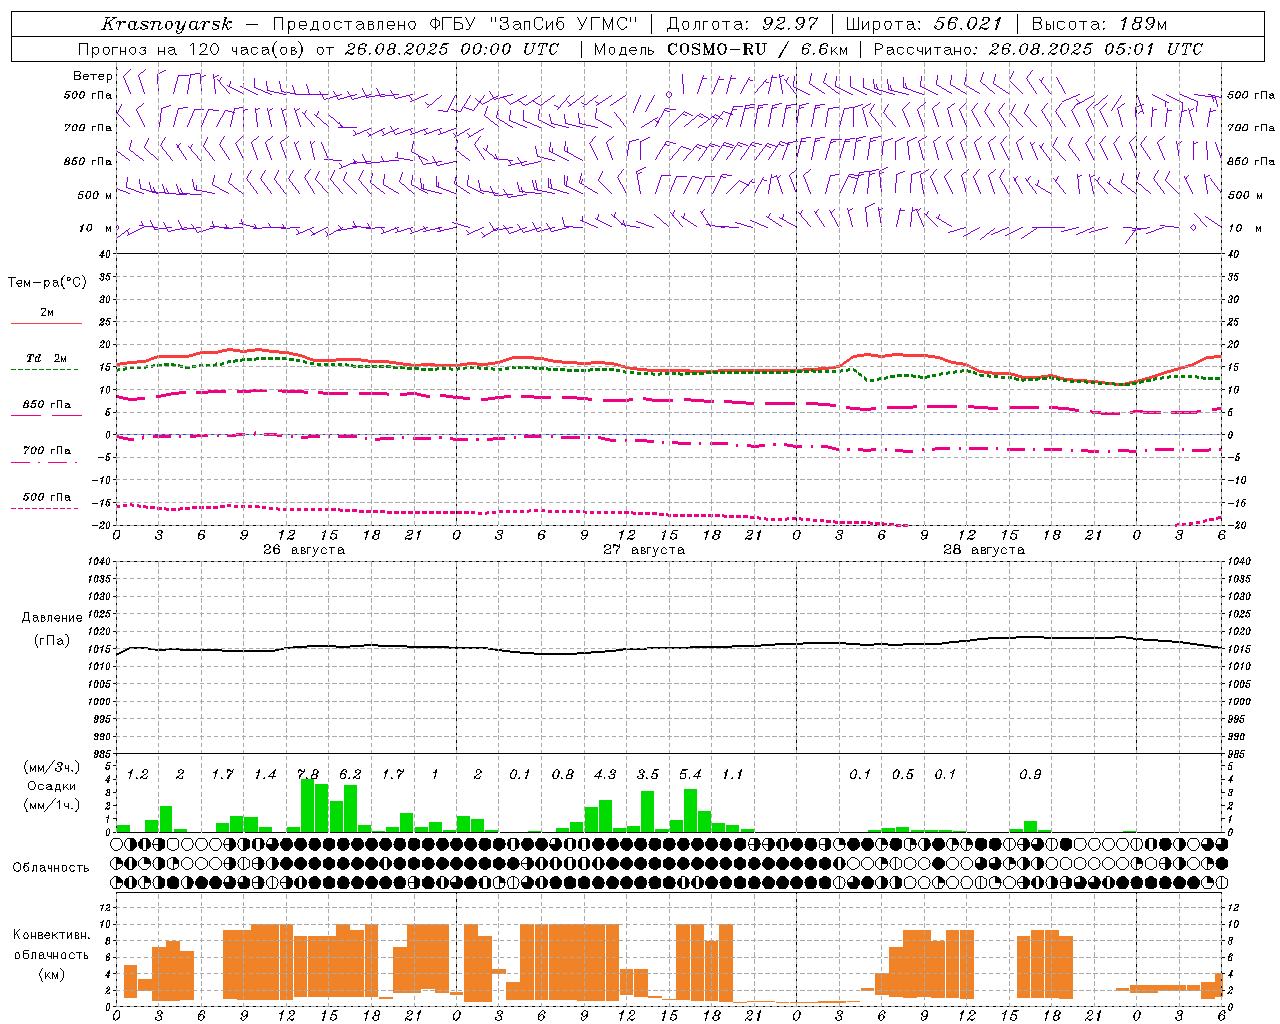
Task: Select the Тем-ра(°C) panel label
Action: click(x=48, y=283)
